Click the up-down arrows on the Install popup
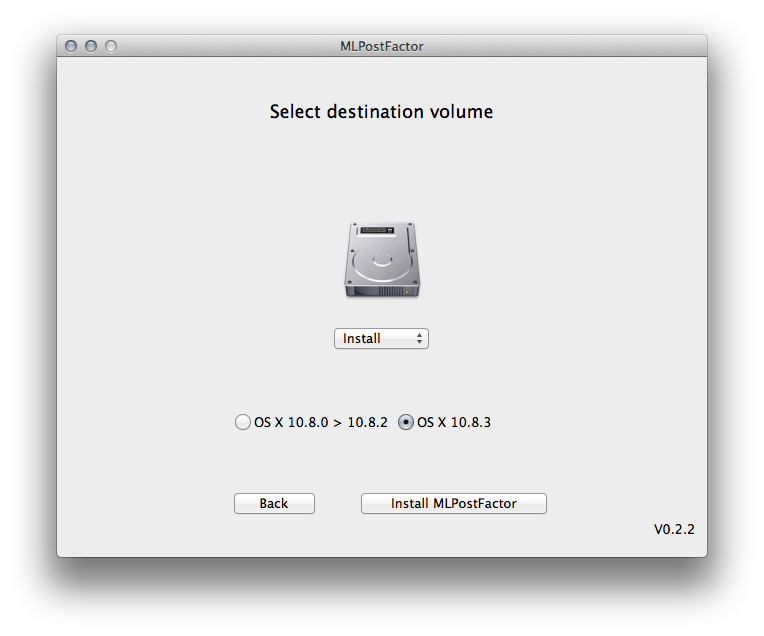 click(420, 339)
